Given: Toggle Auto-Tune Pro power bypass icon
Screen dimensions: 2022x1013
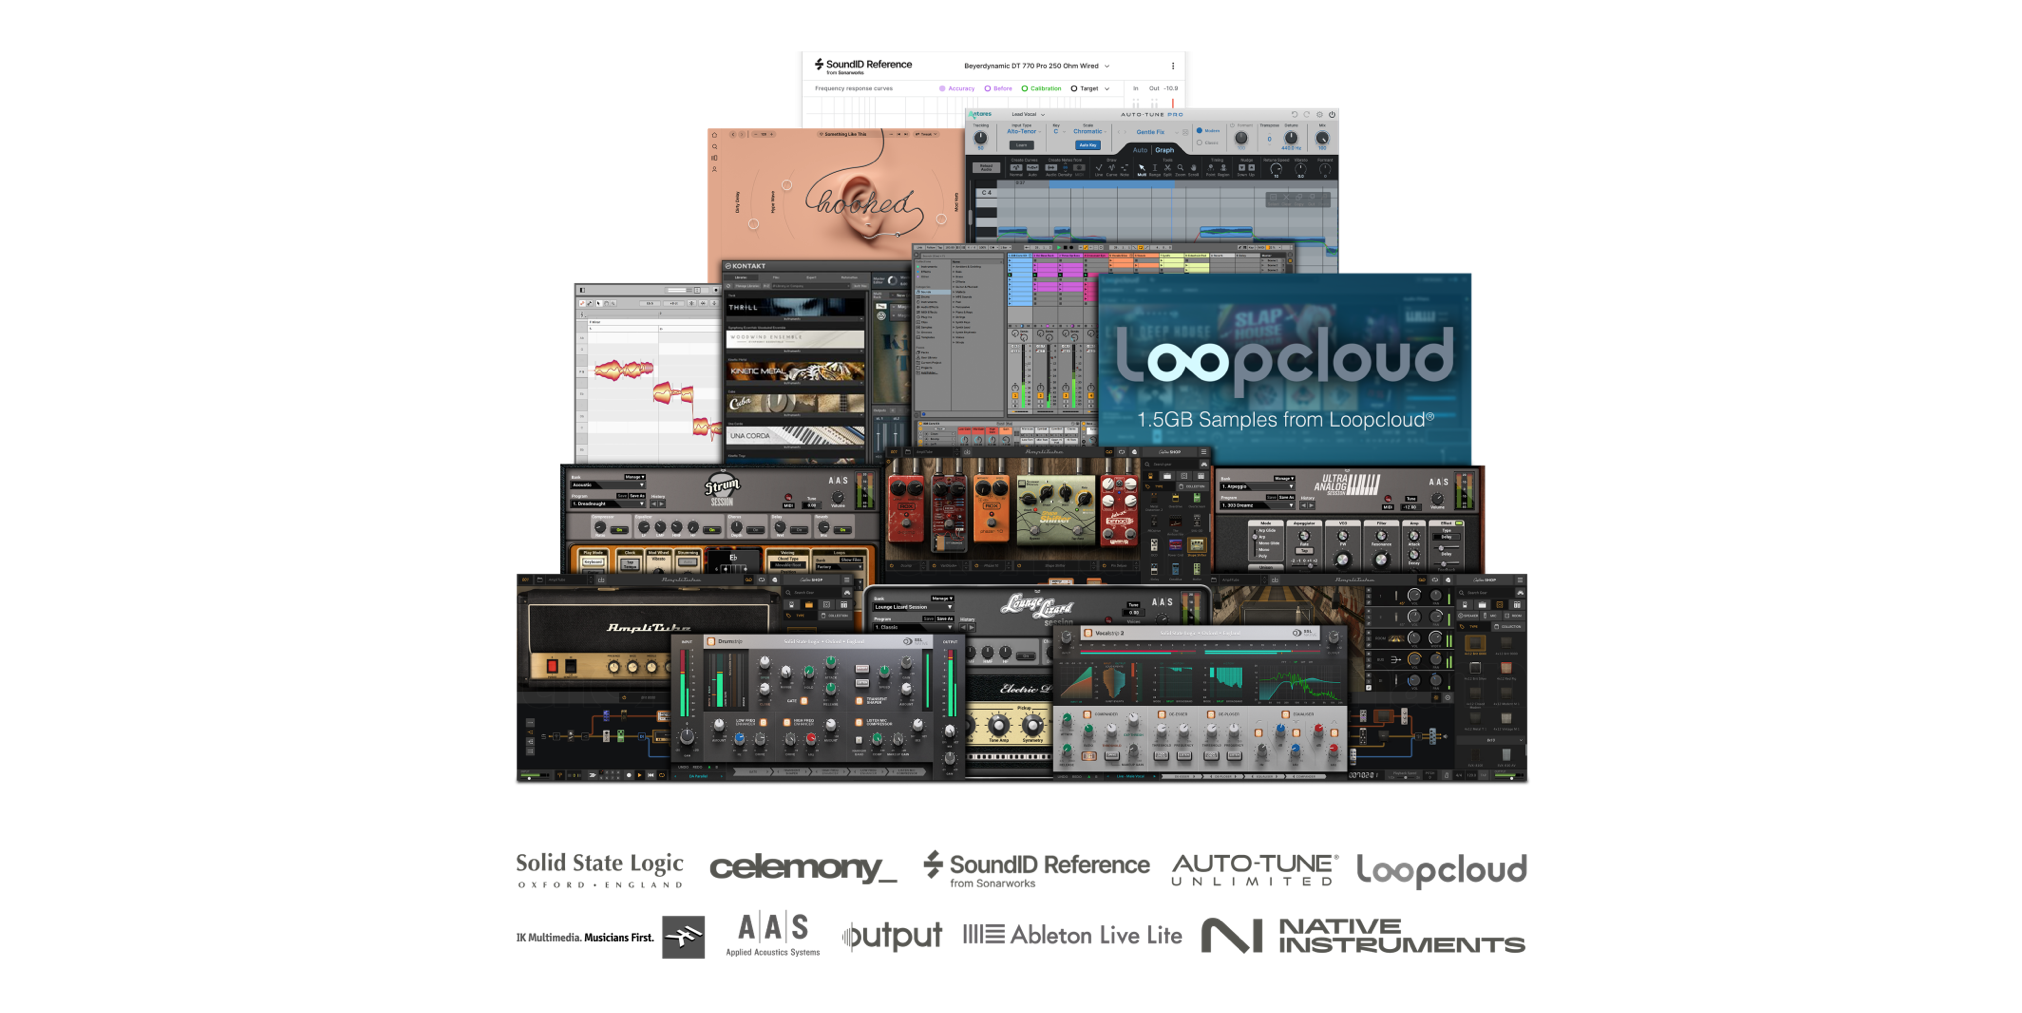Looking at the screenshot, I should [x=1332, y=114].
